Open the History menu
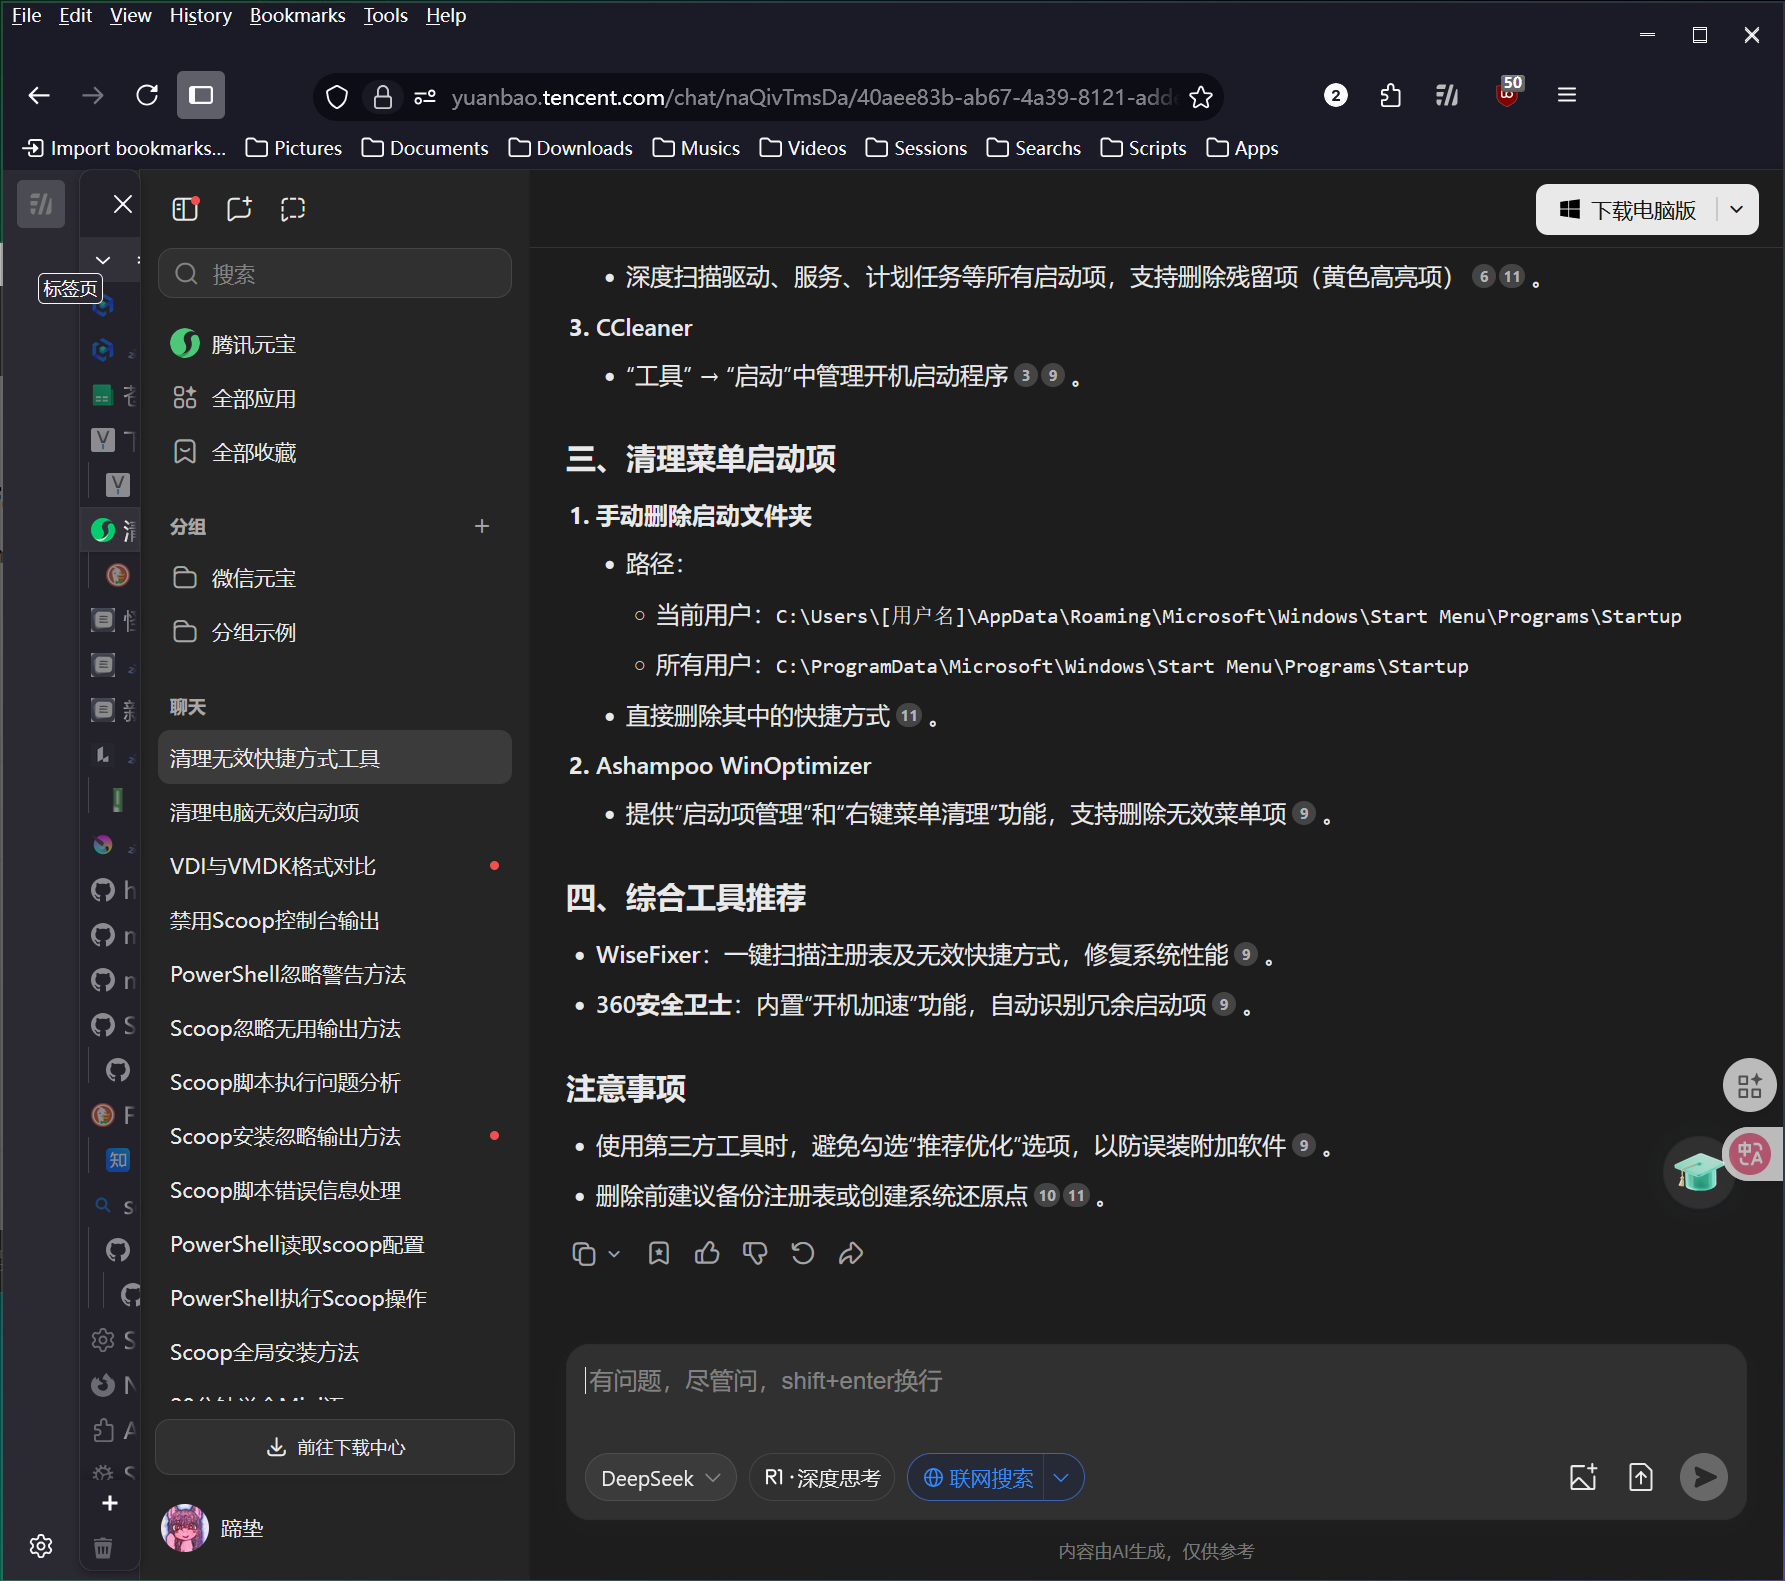This screenshot has height=1581, width=1785. 200,15
